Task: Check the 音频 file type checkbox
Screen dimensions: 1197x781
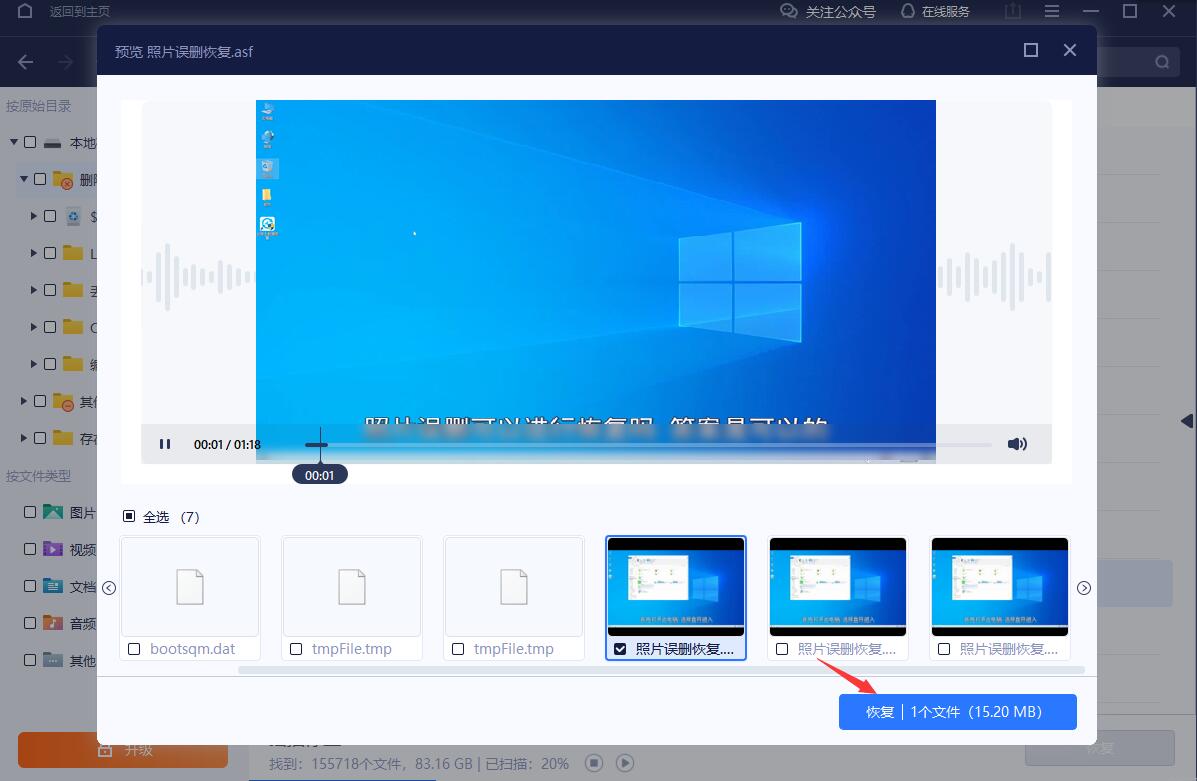Action: click(x=30, y=623)
